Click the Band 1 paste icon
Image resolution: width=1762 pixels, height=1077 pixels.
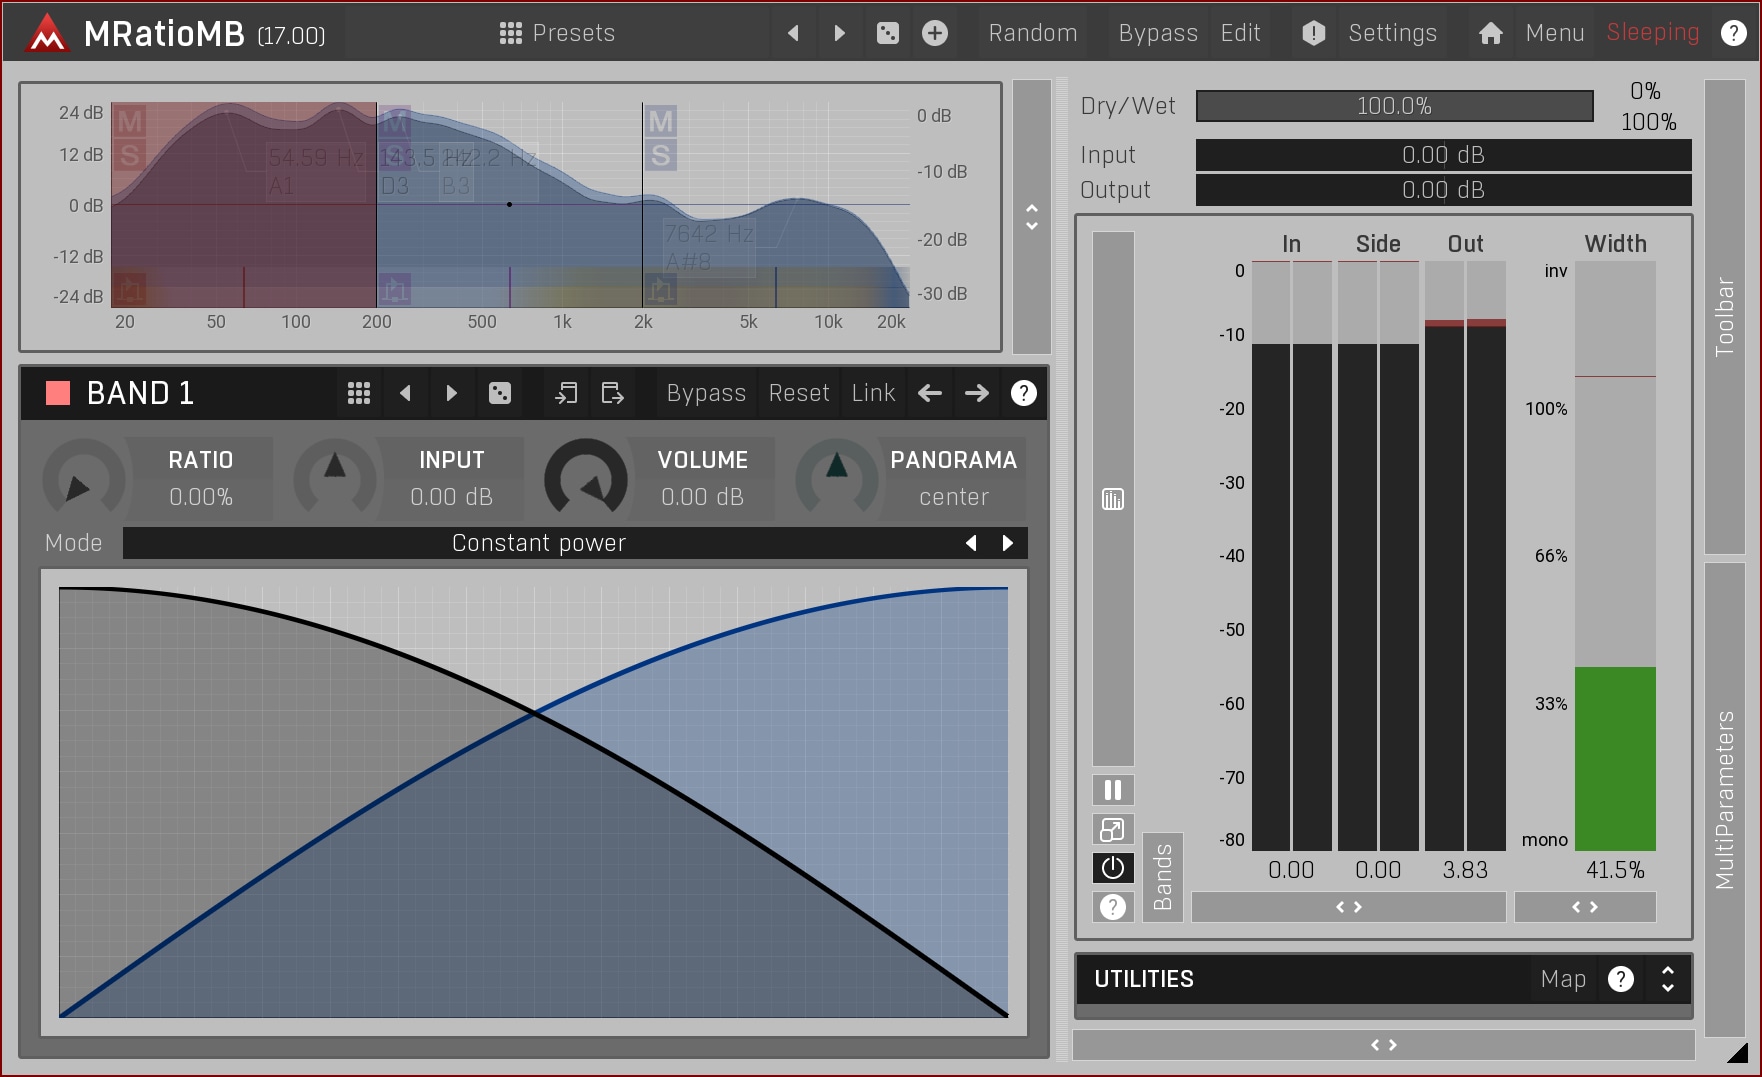pos(612,393)
